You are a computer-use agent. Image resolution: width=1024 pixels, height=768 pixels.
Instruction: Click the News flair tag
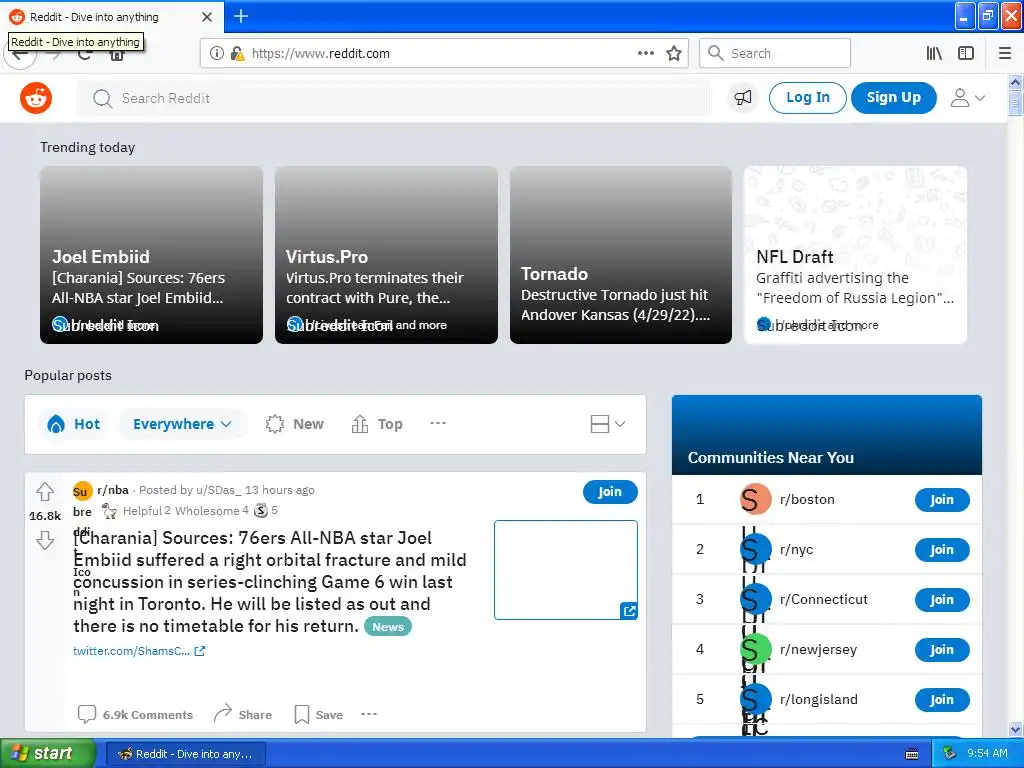click(x=388, y=627)
